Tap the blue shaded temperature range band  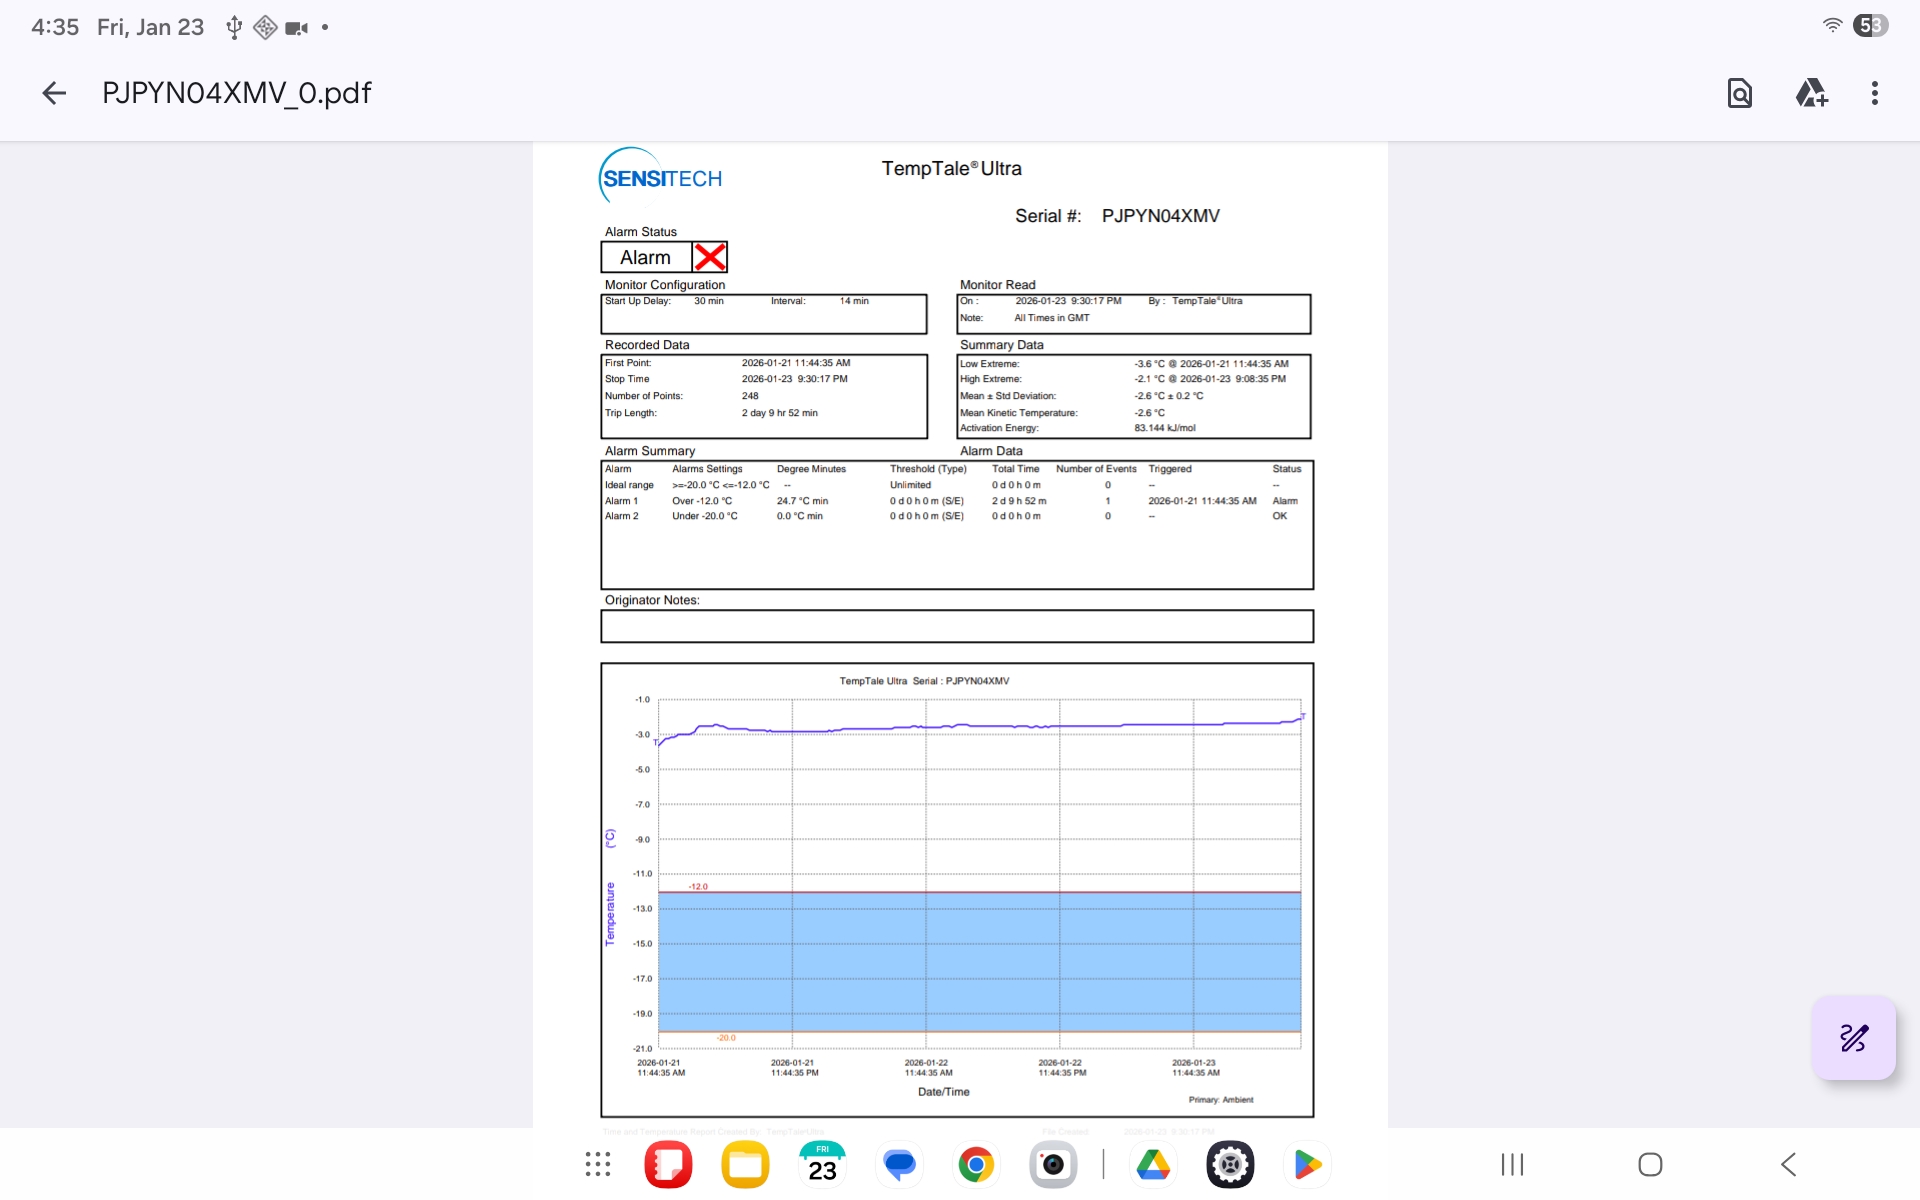point(980,961)
